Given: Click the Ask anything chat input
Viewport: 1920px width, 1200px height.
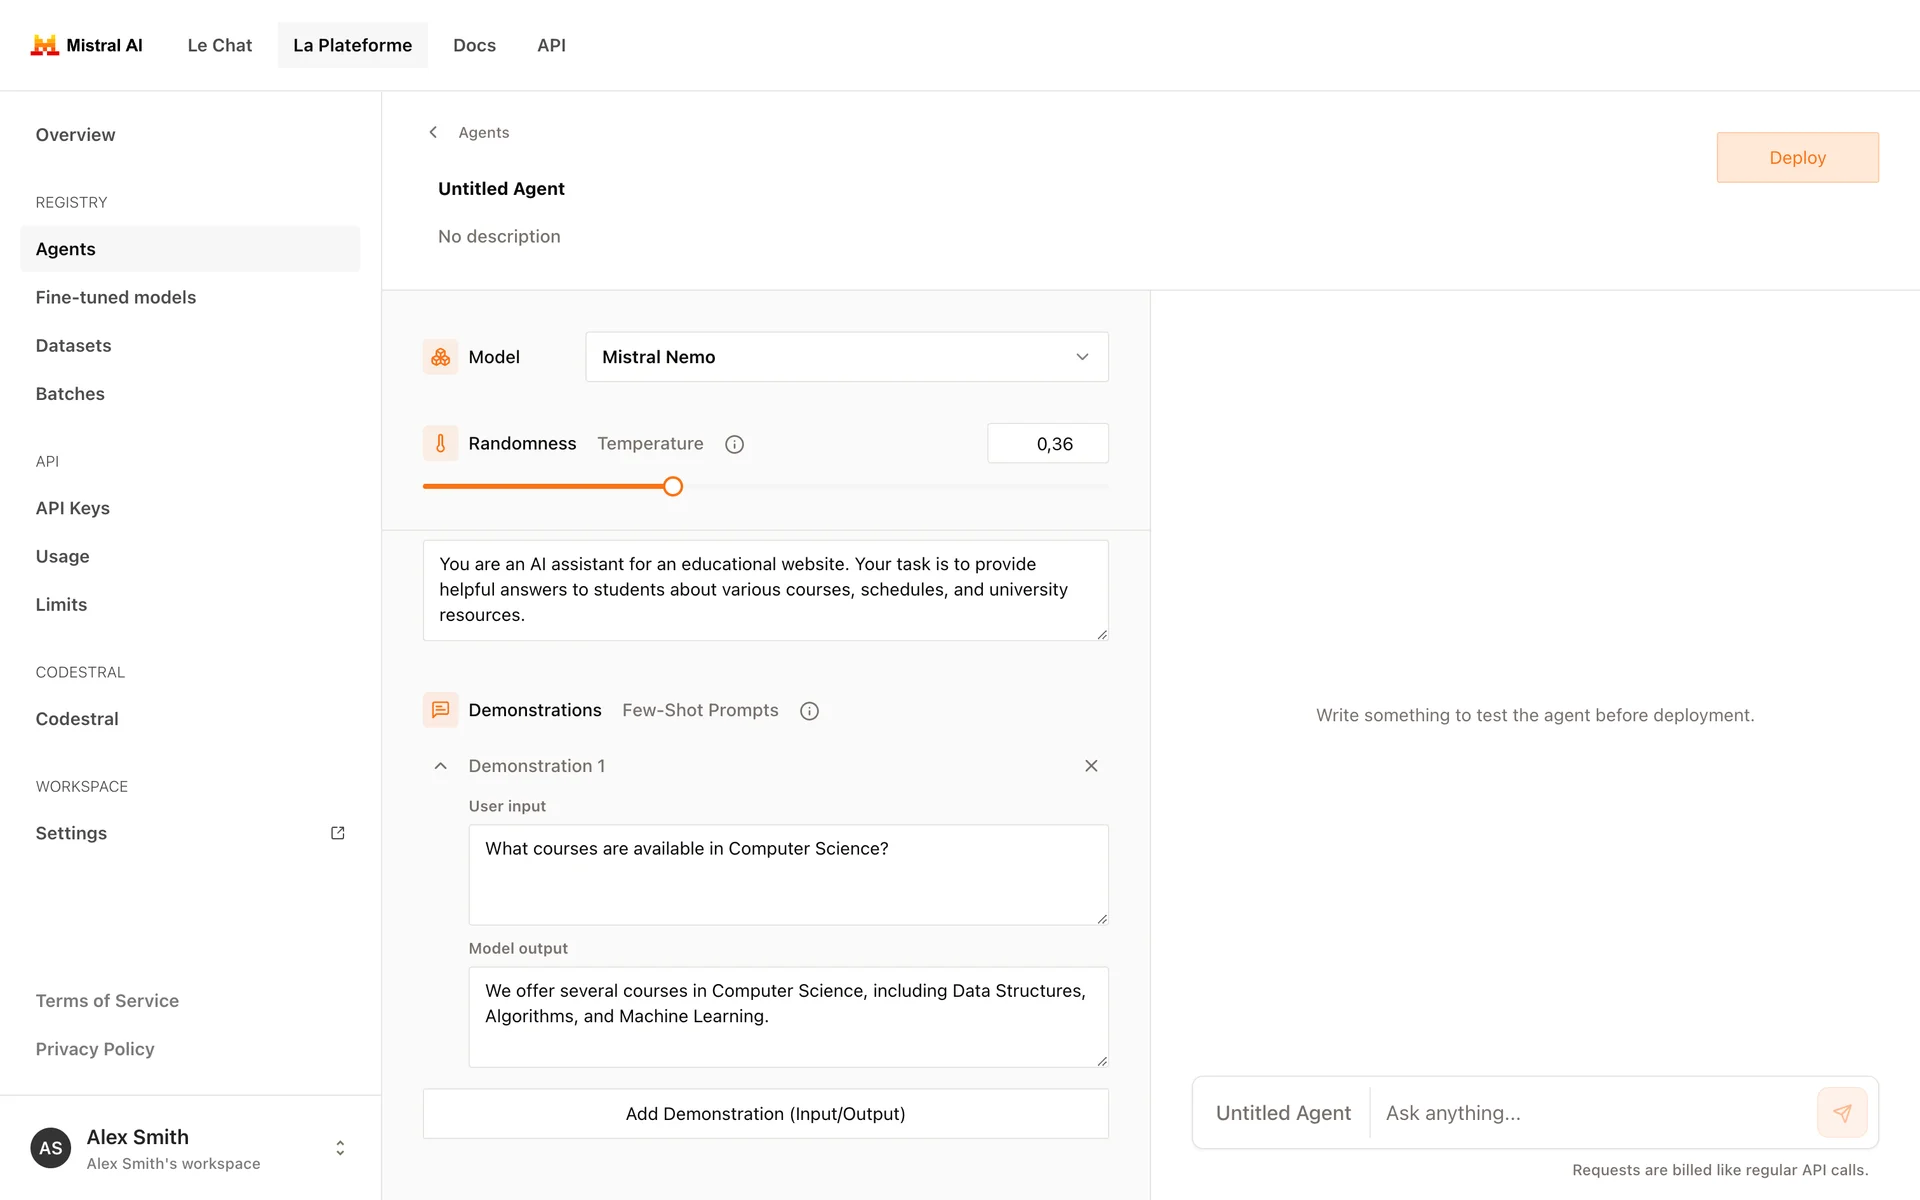Looking at the screenshot, I should click(x=1590, y=1113).
